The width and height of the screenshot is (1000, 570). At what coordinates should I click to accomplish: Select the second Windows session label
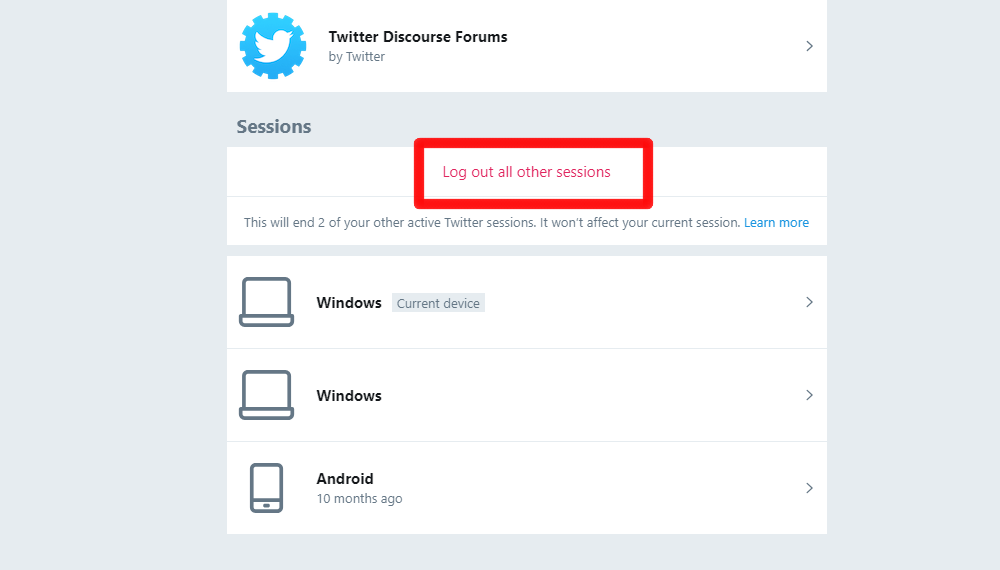pos(349,396)
